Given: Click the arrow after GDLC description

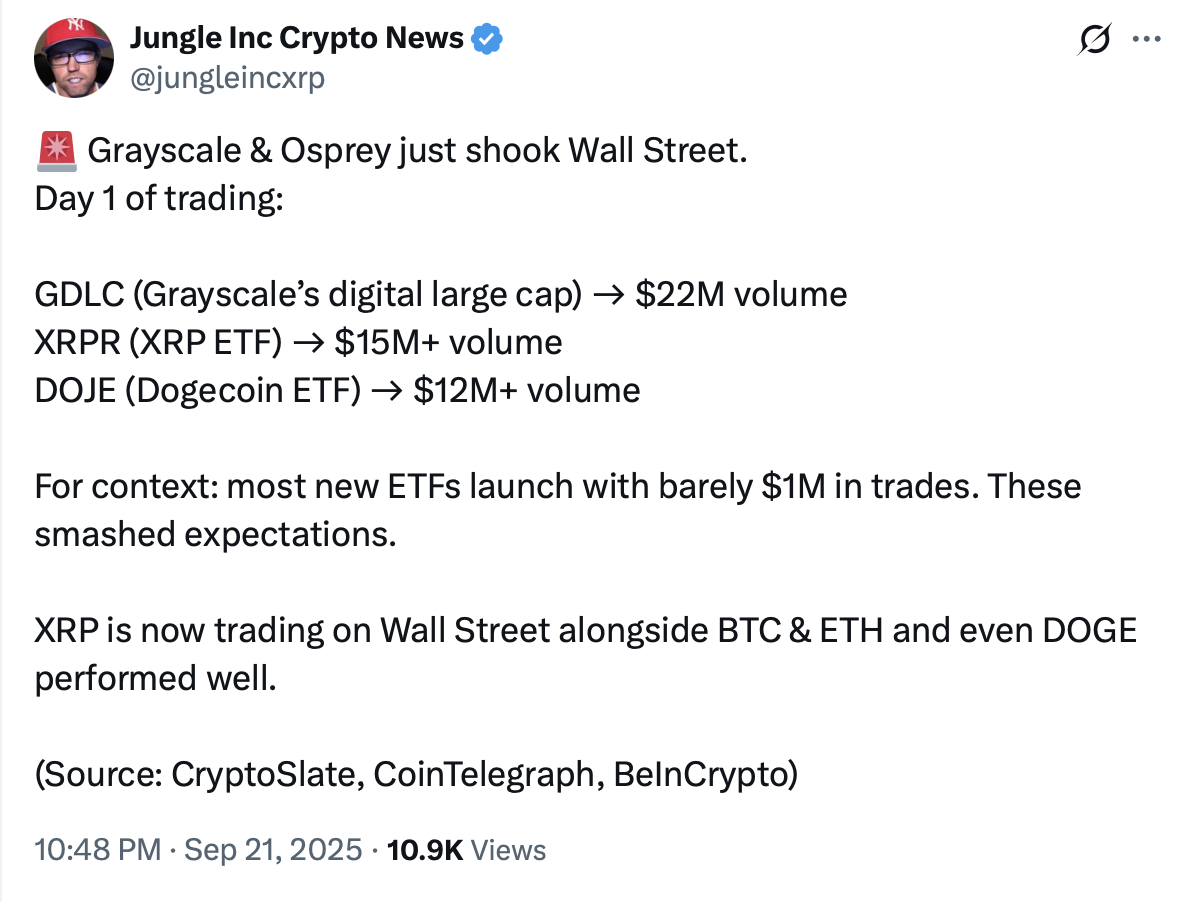Looking at the screenshot, I should 608,295.
